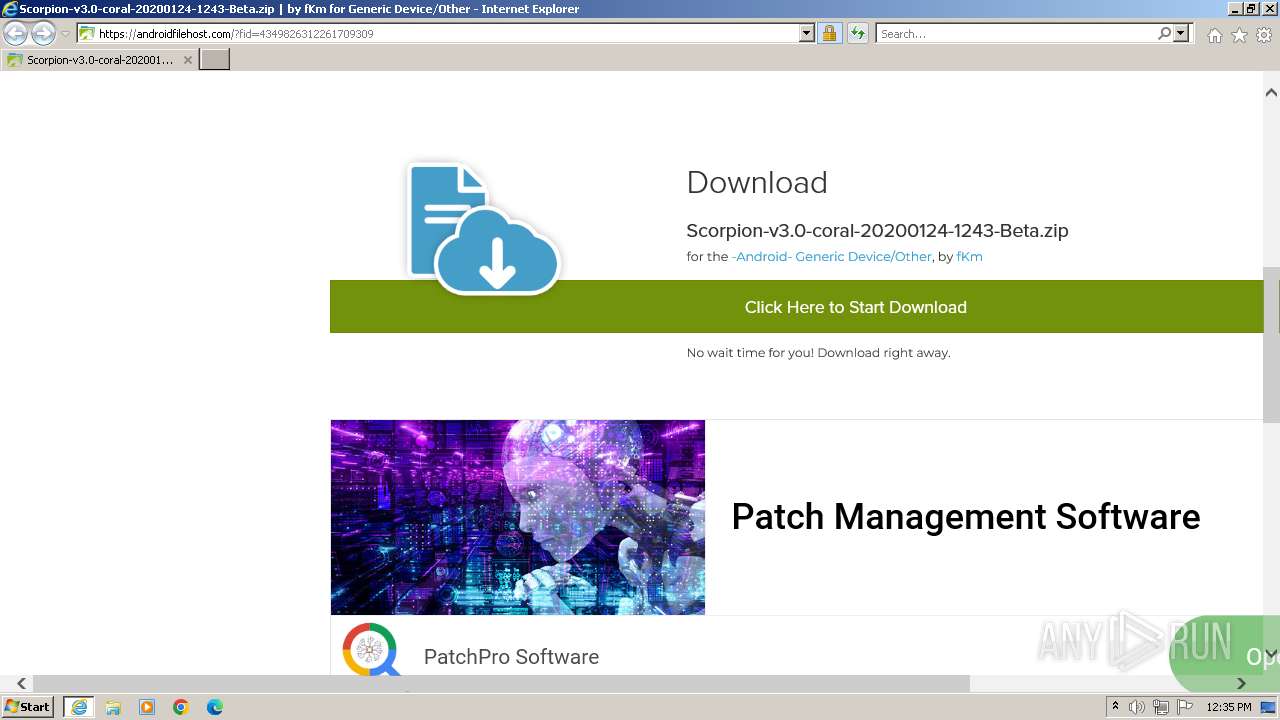
Task: Open File Explorer folder in taskbar
Action: [113, 707]
